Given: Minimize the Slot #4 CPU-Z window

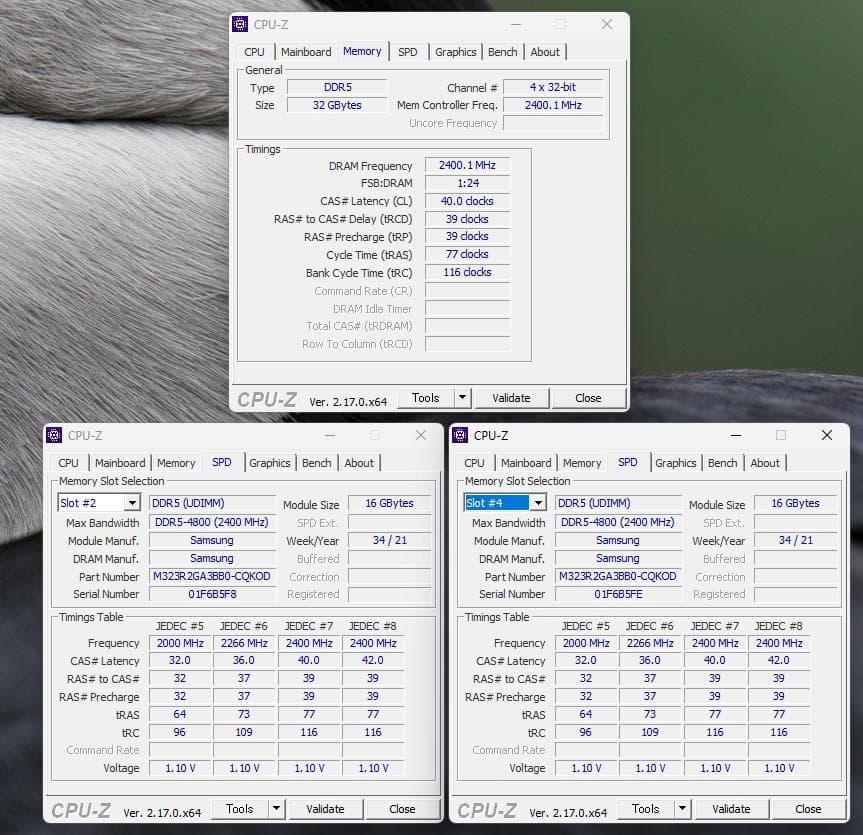Looking at the screenshot, I should (736, 435).
